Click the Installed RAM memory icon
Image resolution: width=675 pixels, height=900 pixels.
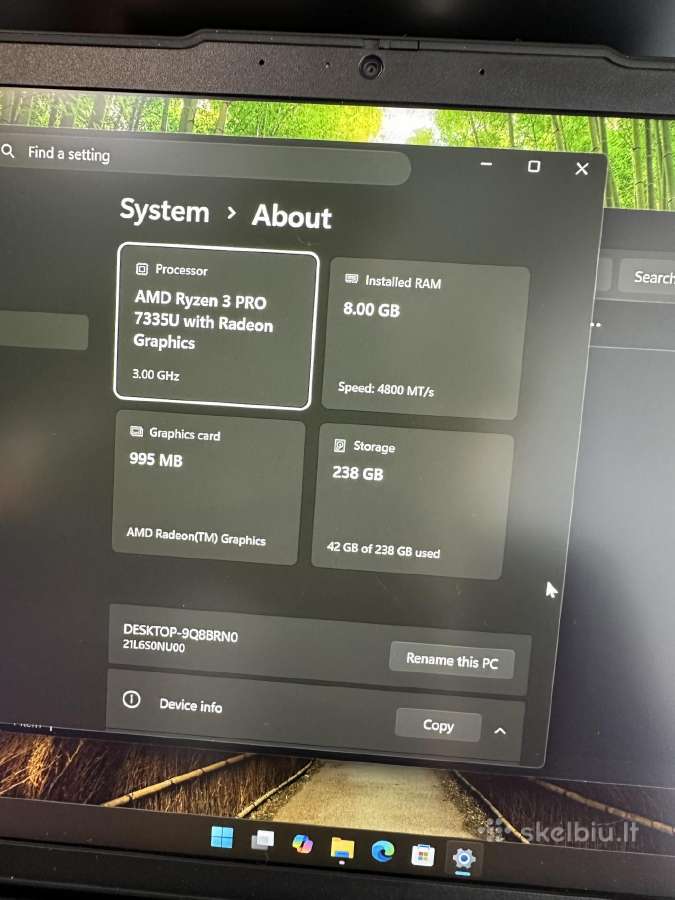pyautogui.click(x=351, y=279)
